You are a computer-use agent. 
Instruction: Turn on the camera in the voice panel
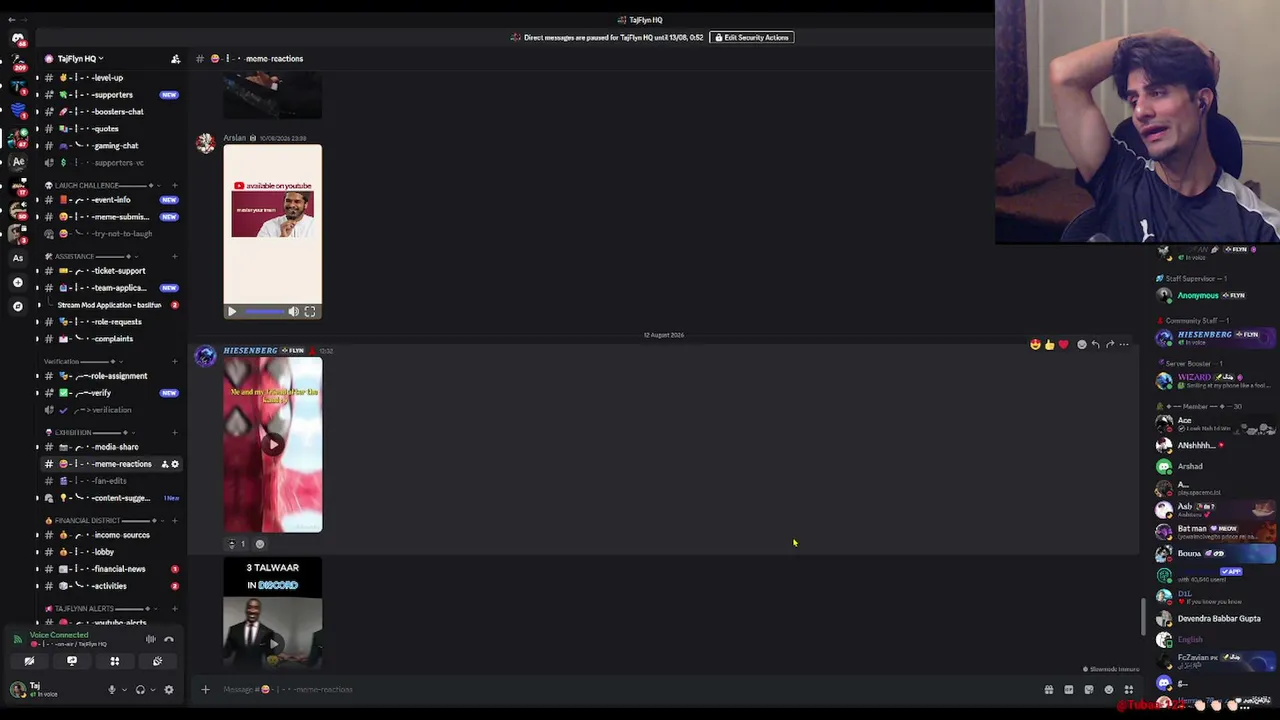click(29, 661)
